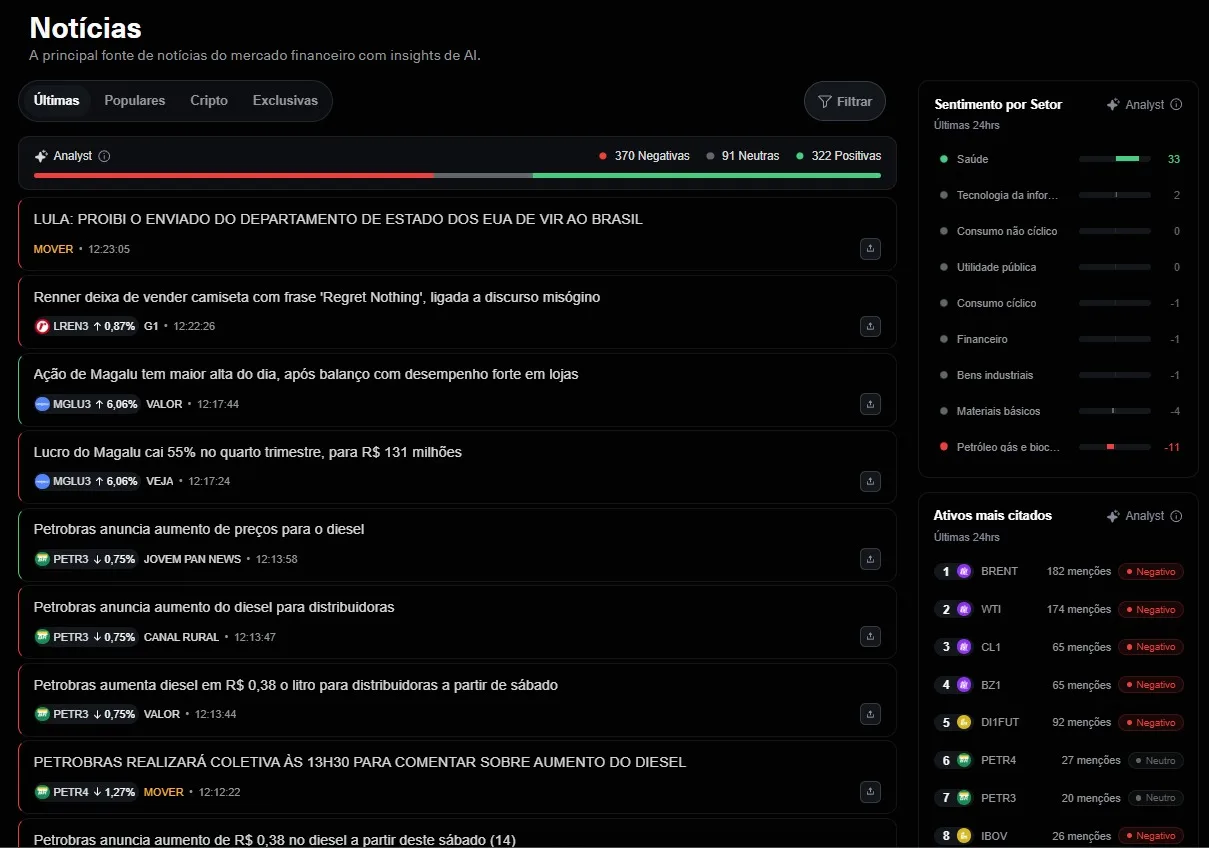Open the Filtrar filter options

(845, 101)
